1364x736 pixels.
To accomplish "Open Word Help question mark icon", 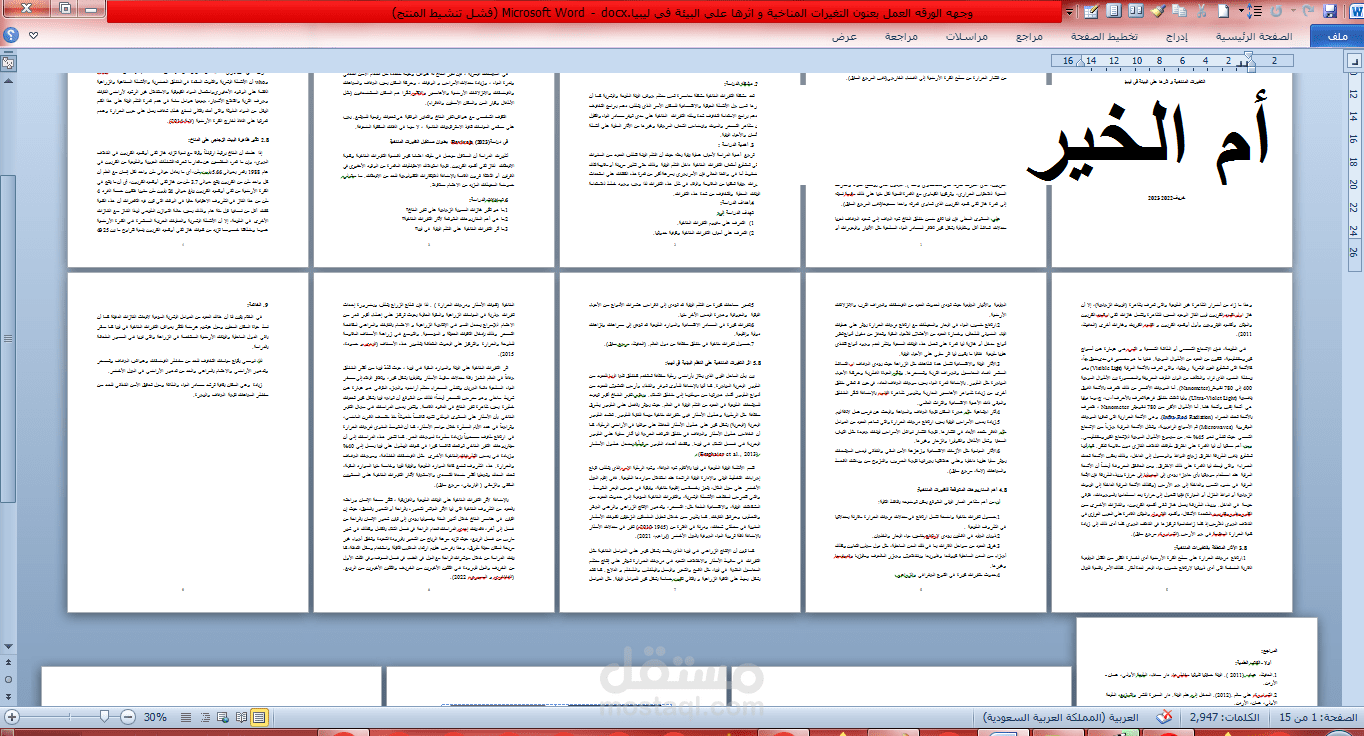I will pyautogui.click(x=9, y=37).
